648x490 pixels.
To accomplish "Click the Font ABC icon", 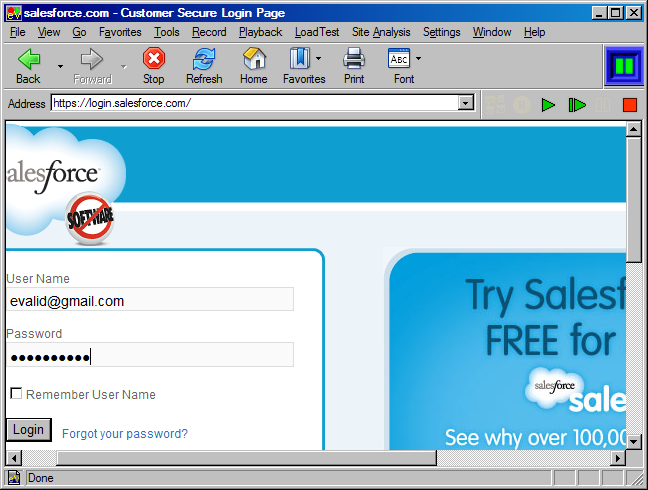I will coord(399,58).
